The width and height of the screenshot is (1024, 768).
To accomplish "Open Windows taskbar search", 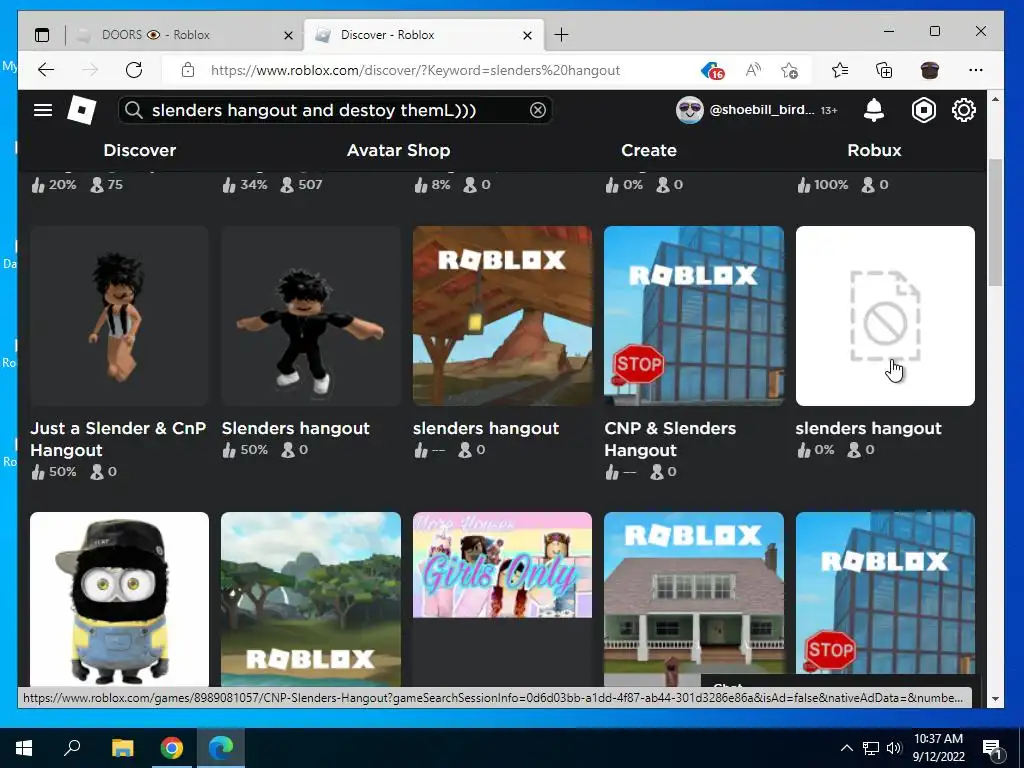I will click(72, 747).
